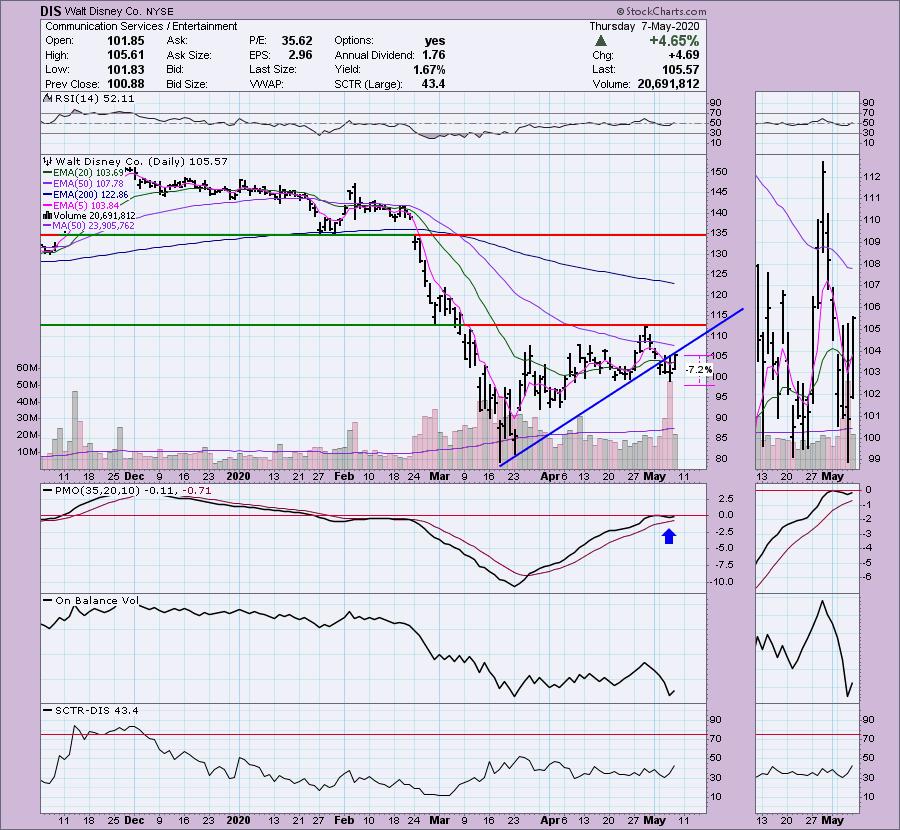Click the 60M tick on the volume axis
Screen dimensions: 900x830
click(28, 367)
